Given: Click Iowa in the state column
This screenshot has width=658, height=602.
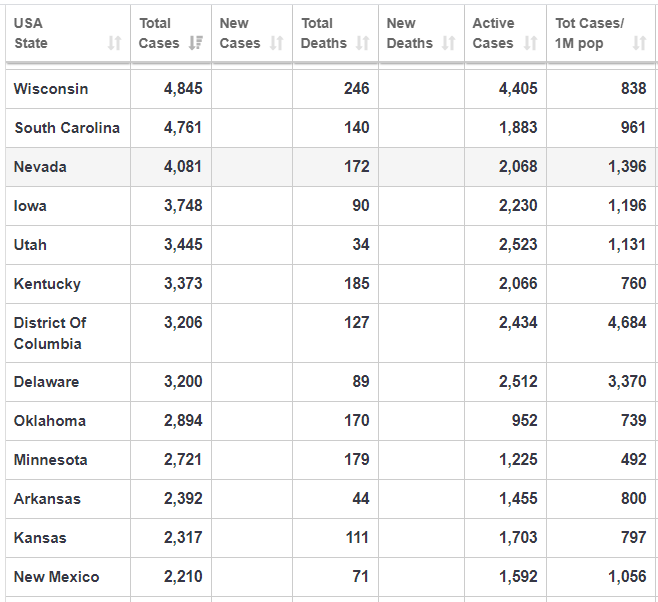Looking at the screenshot, I should click(30, 206).
